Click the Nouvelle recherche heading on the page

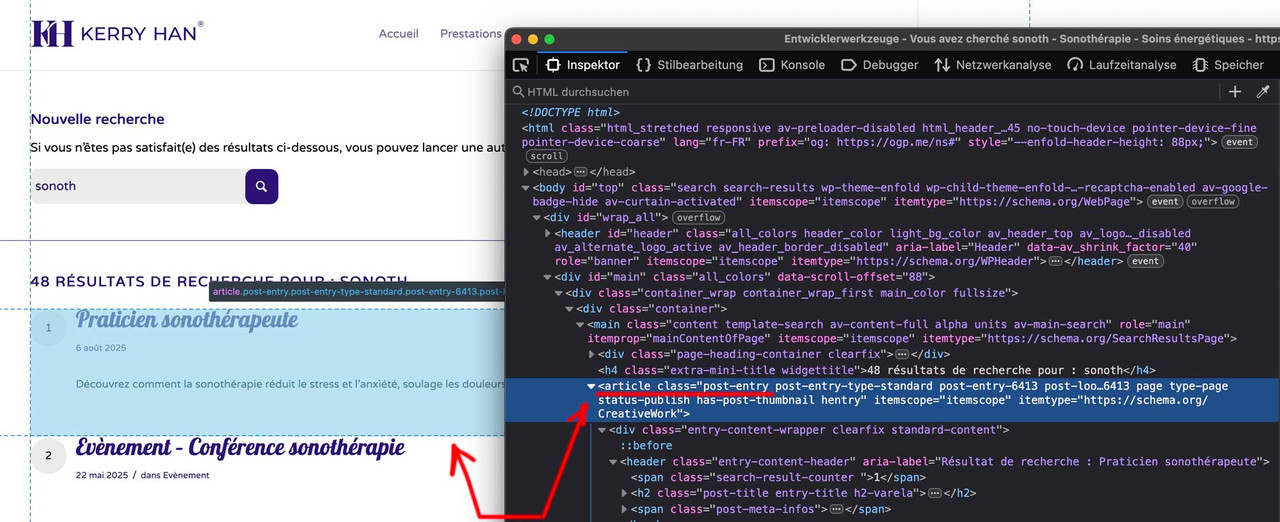97,119
